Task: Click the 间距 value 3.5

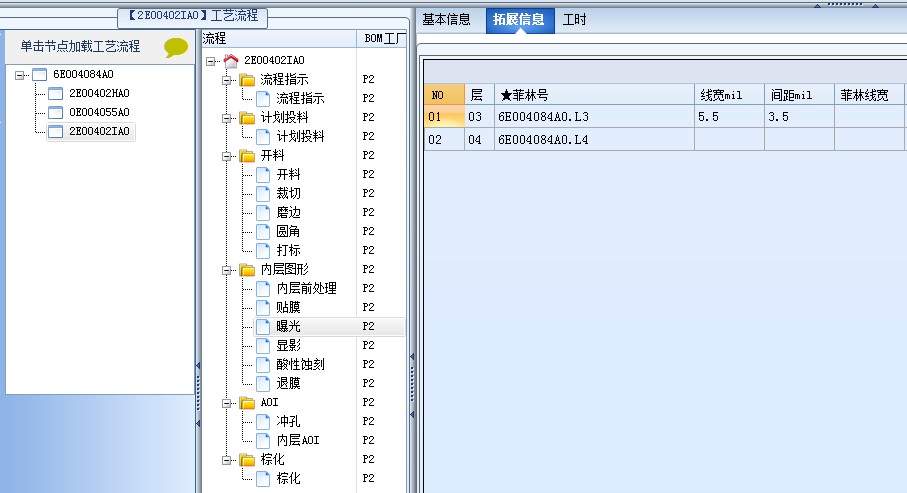Action: pos(799,117)
